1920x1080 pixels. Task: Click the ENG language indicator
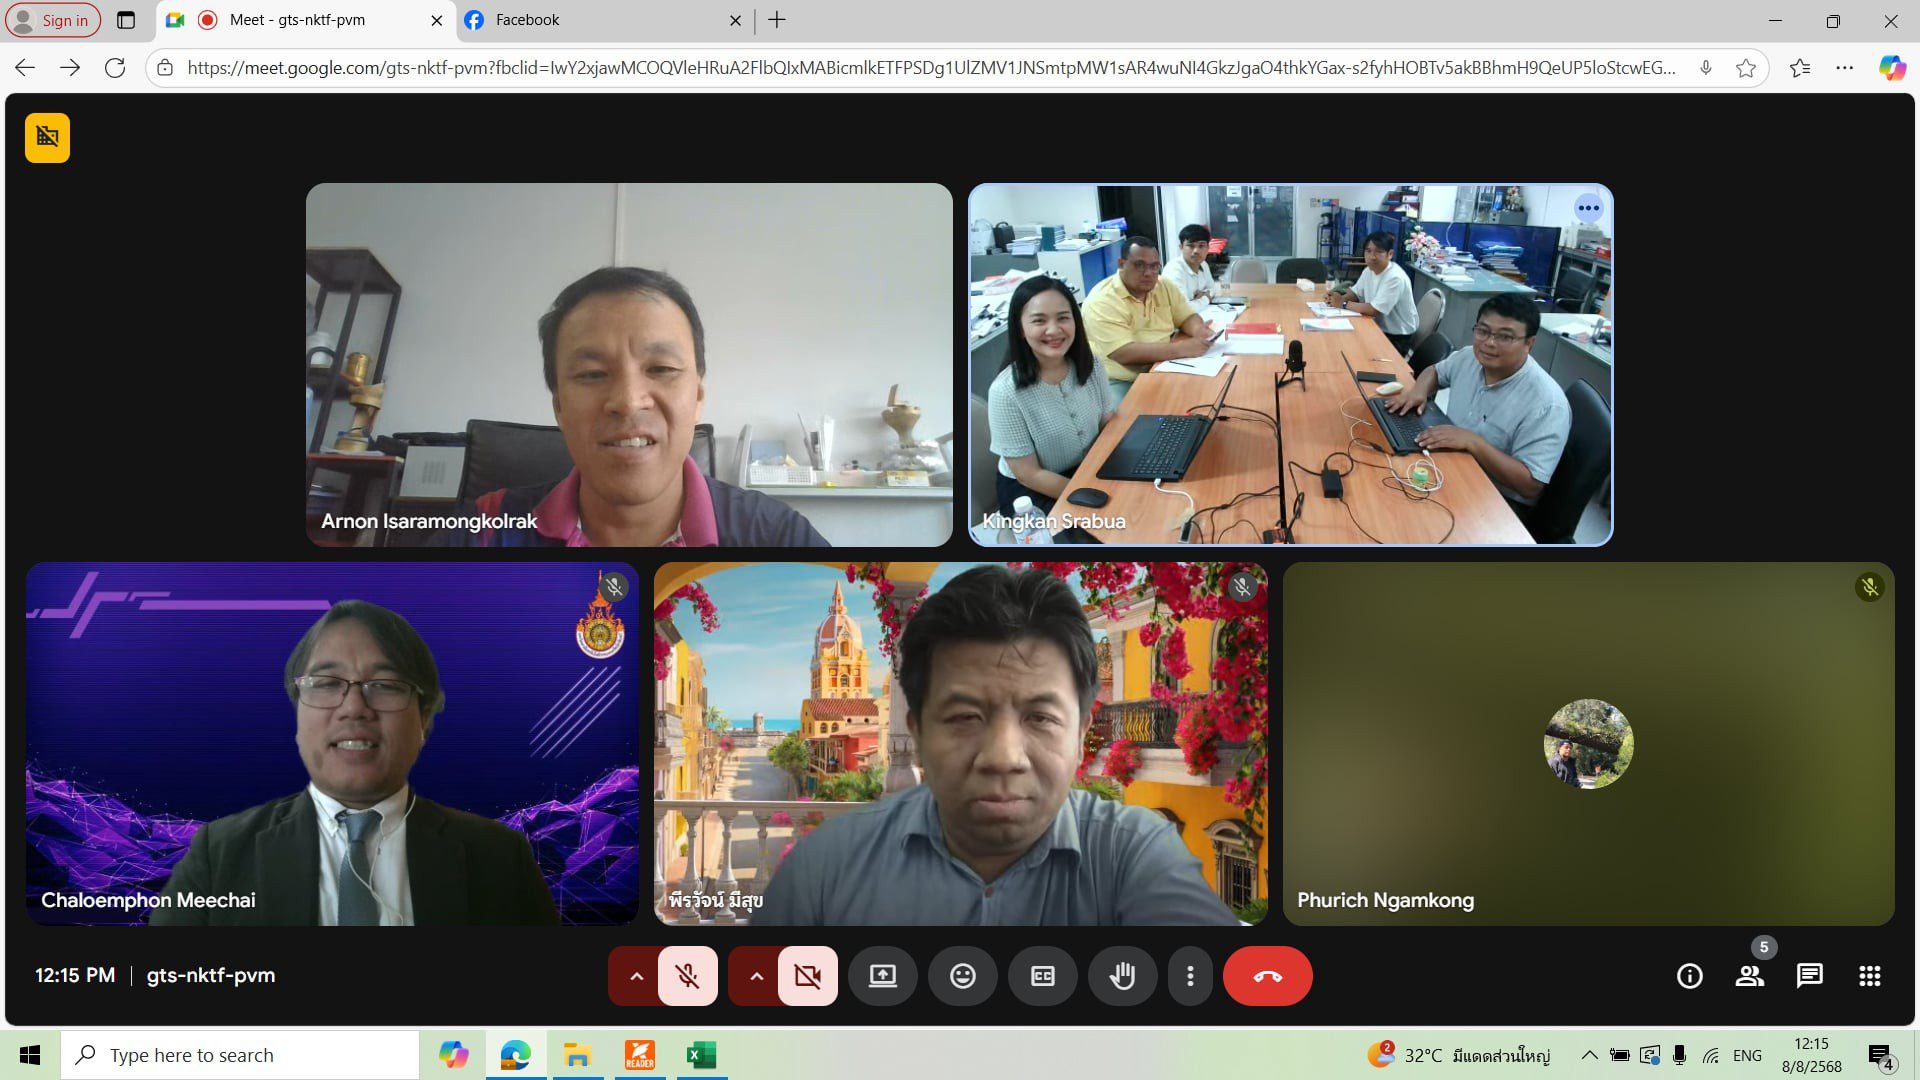pyautogui.click(x=1747, y=1055)
